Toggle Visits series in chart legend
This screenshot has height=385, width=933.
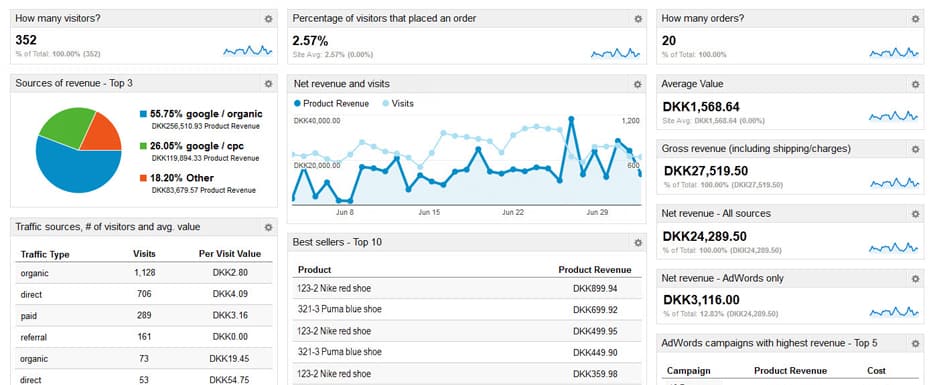point(397,104)
